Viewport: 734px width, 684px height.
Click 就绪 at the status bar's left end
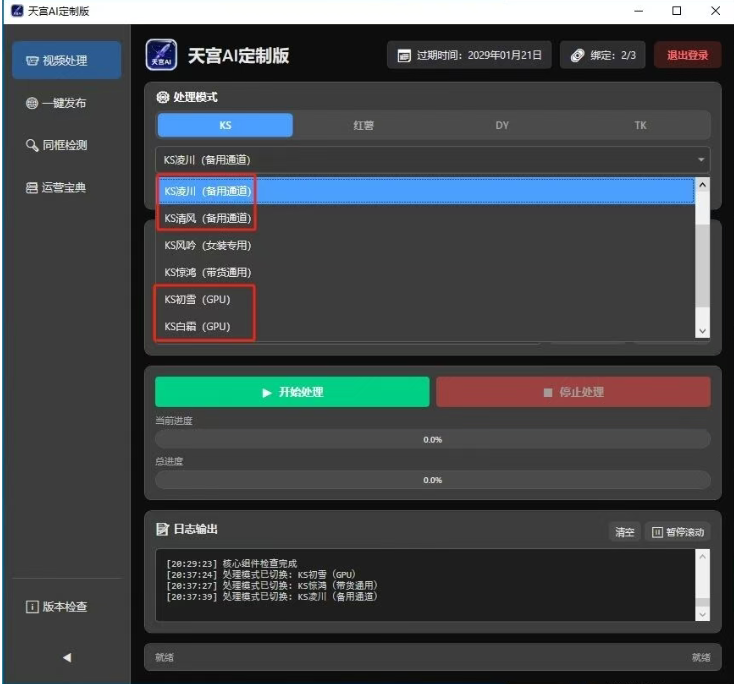164,657
